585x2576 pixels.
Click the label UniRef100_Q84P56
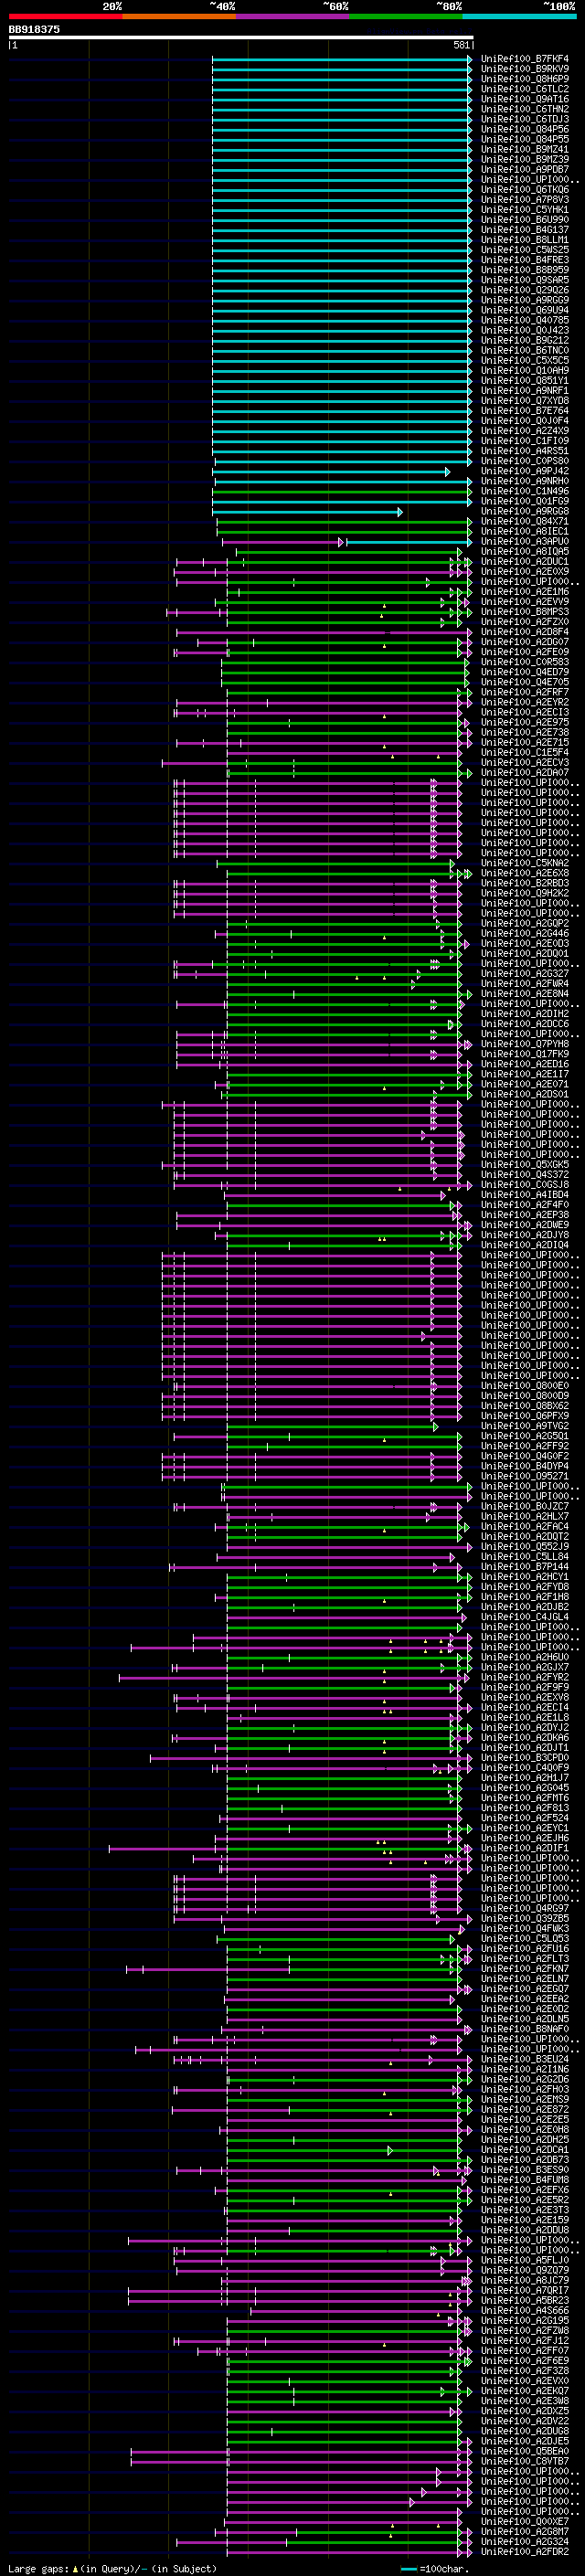point(525,129)
